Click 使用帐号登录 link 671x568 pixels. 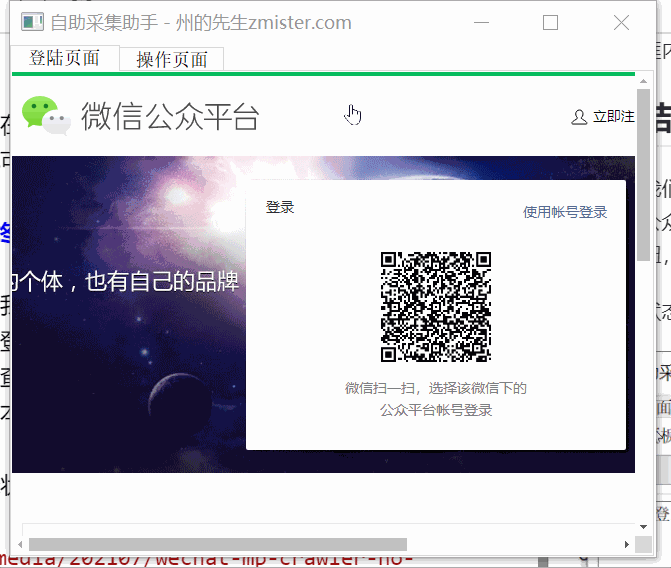point(565,212)
